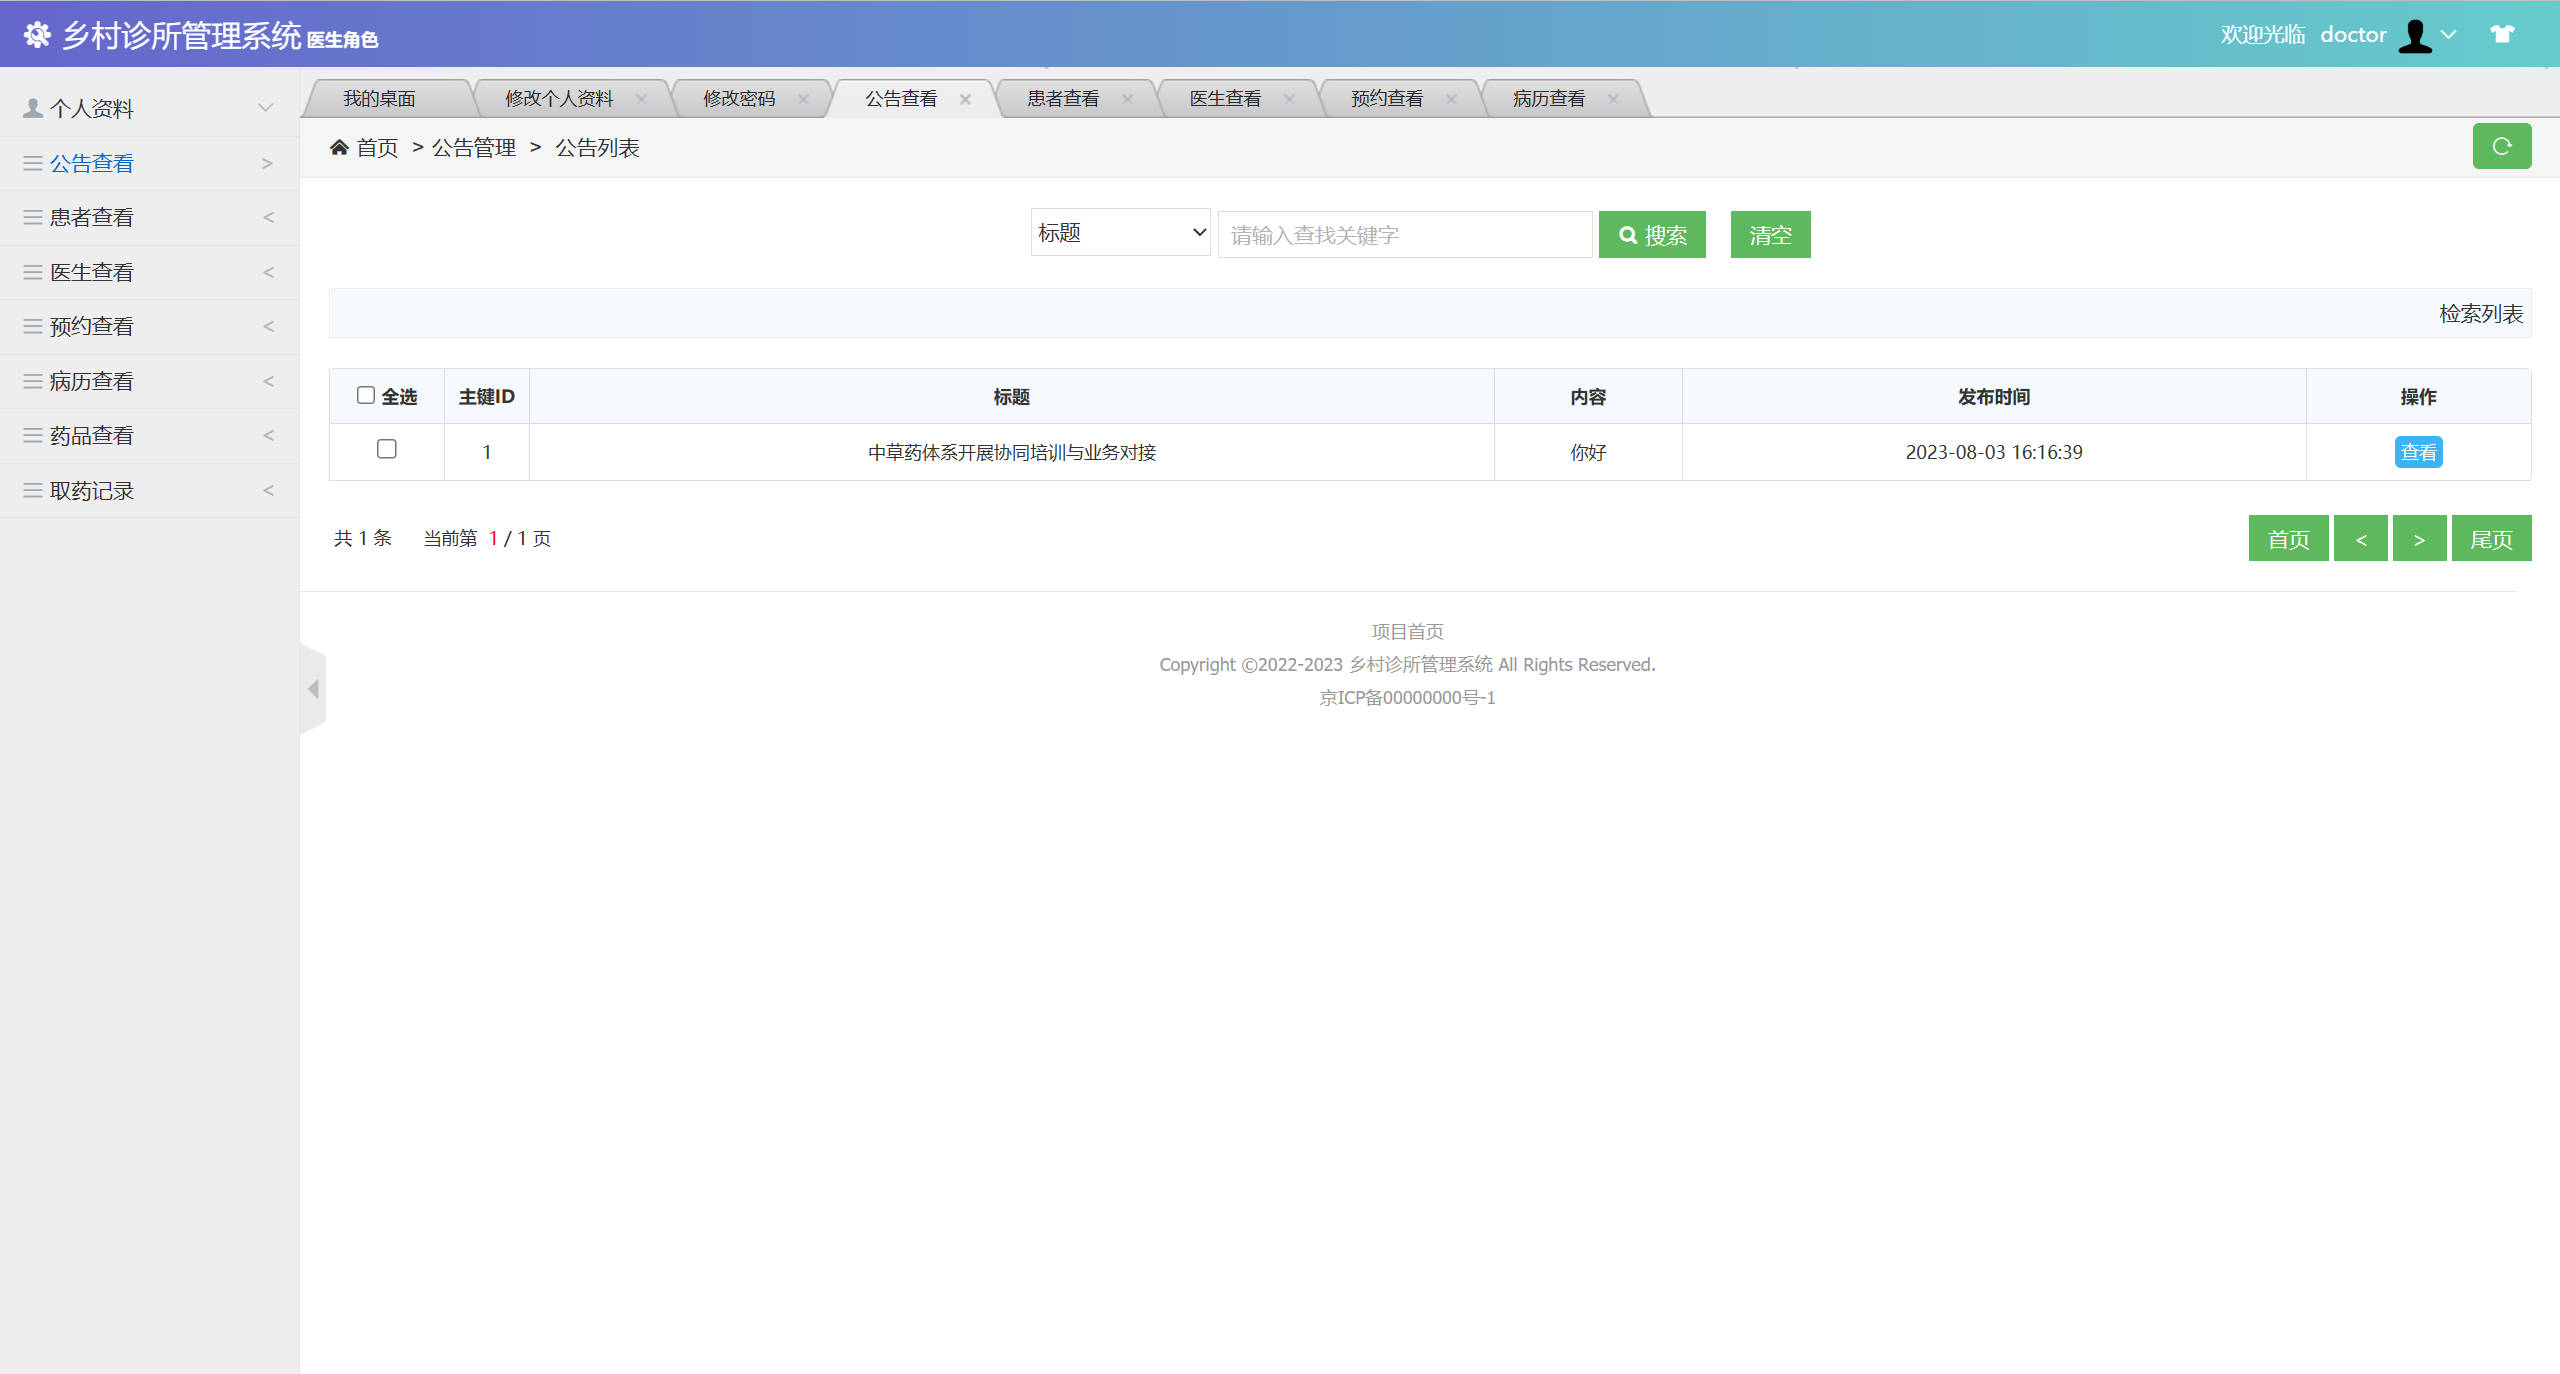Click the 医生查看 sidebar icon

[x=31, y=271]
